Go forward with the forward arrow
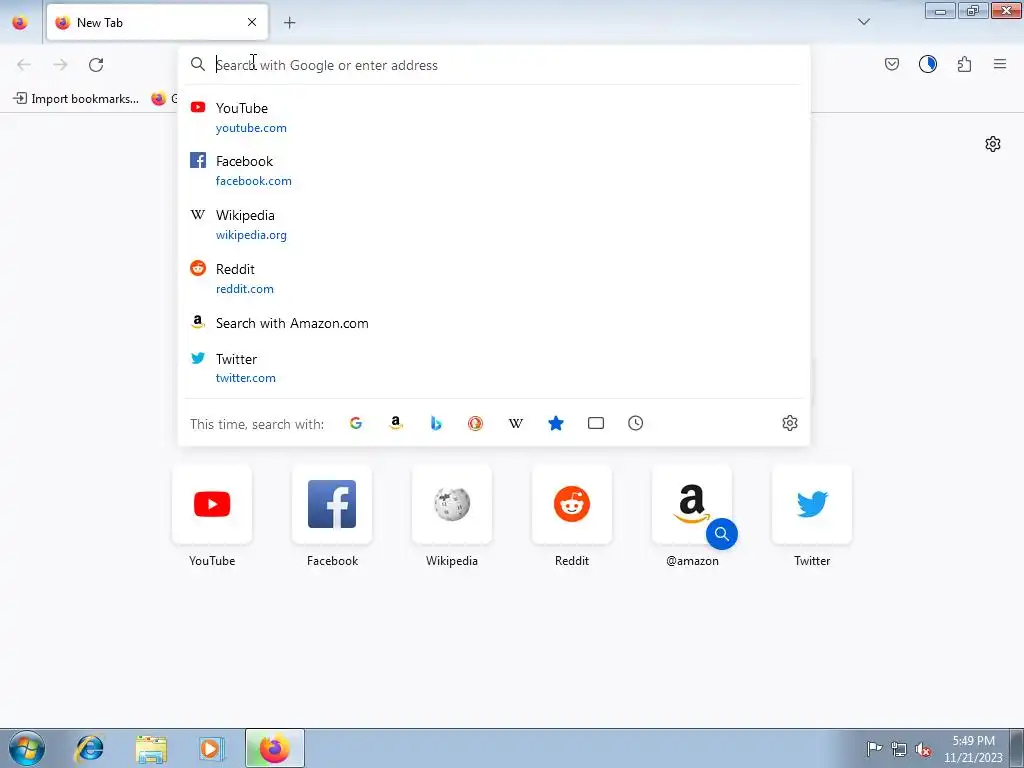 [60, 65]
